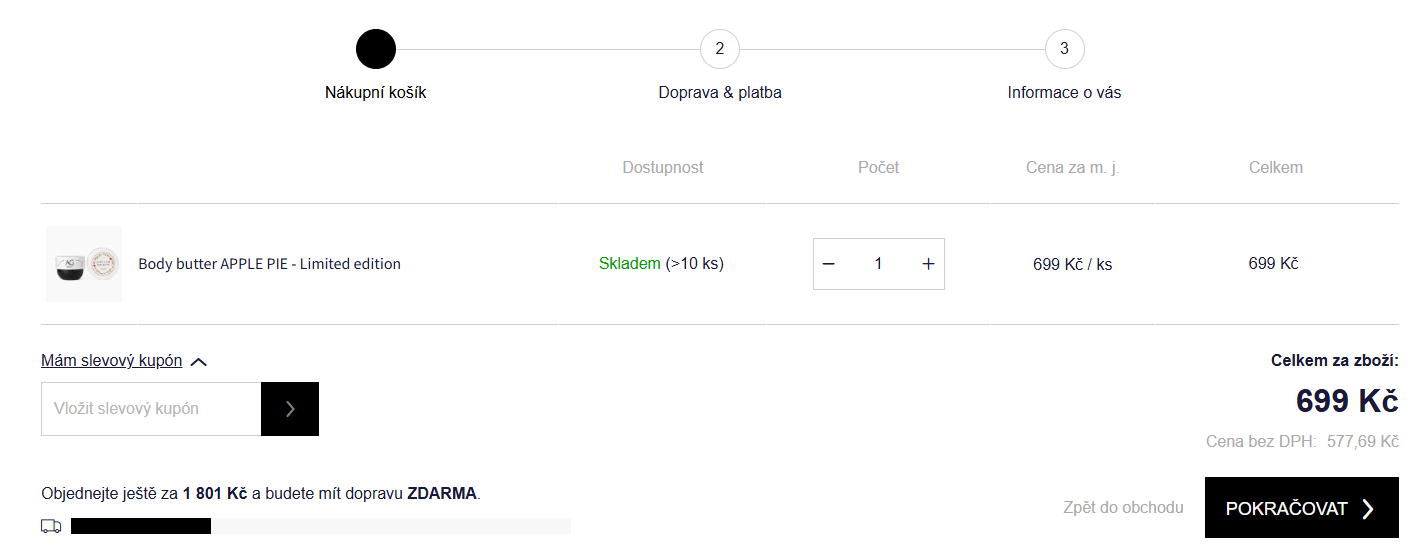
Task: Click the quantity number field
Action: tap(878, 264)
